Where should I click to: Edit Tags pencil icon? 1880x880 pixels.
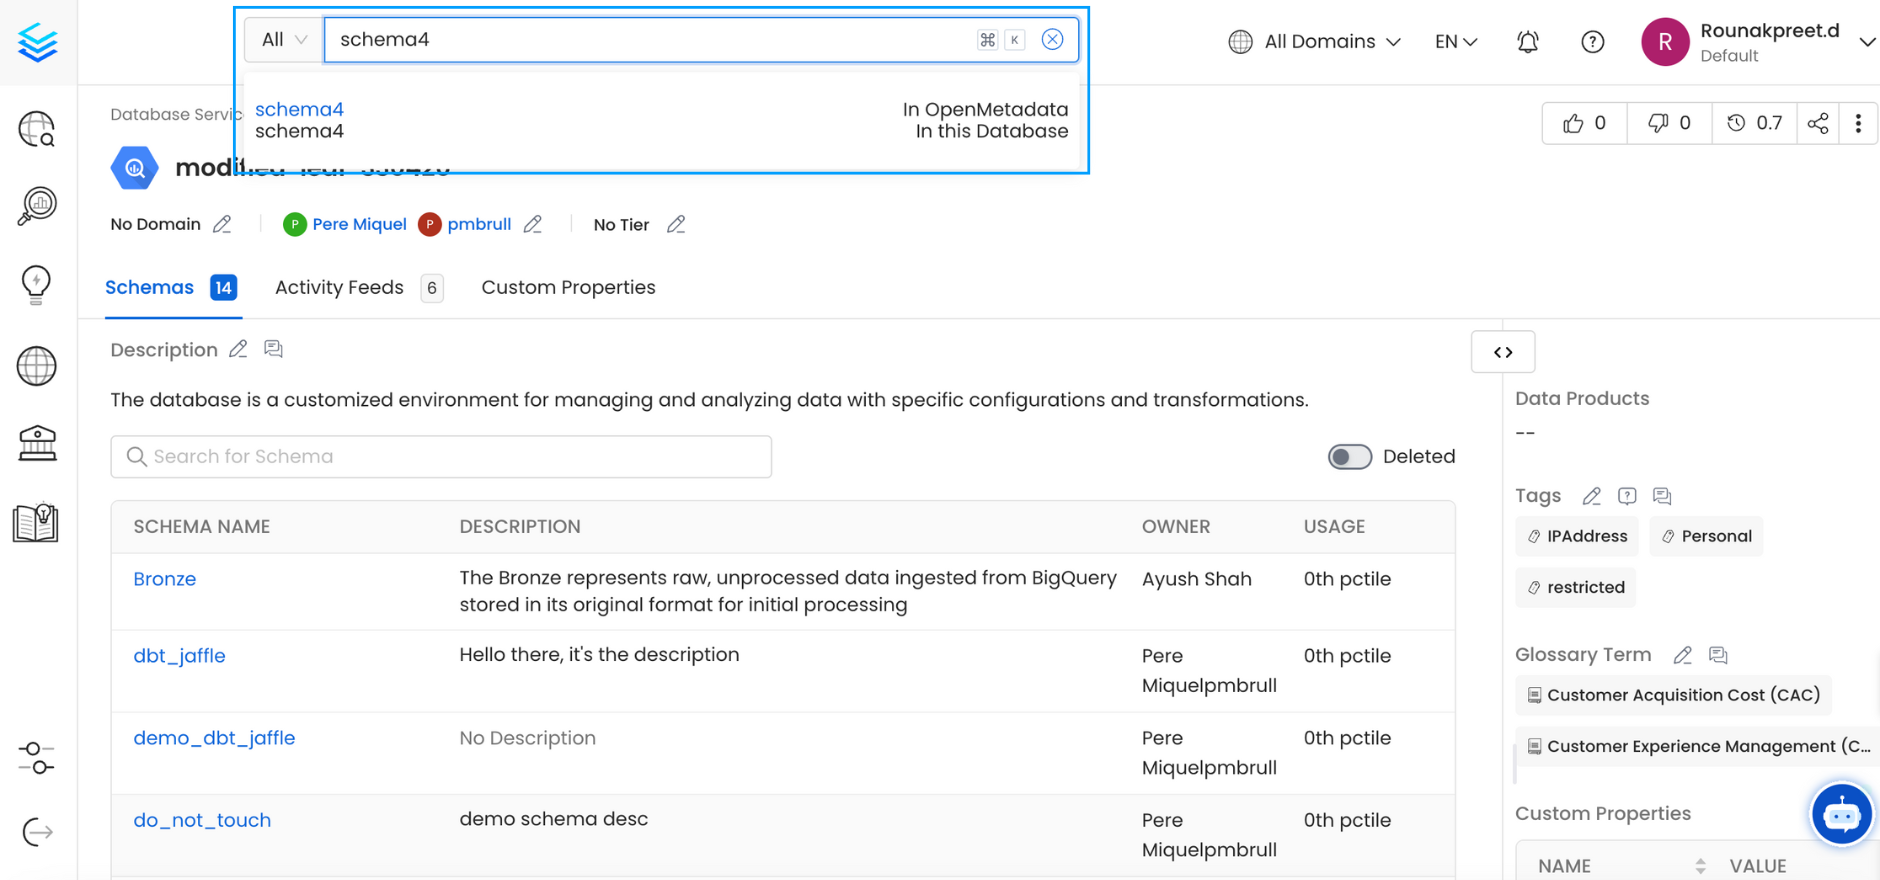pos(1592,496)
